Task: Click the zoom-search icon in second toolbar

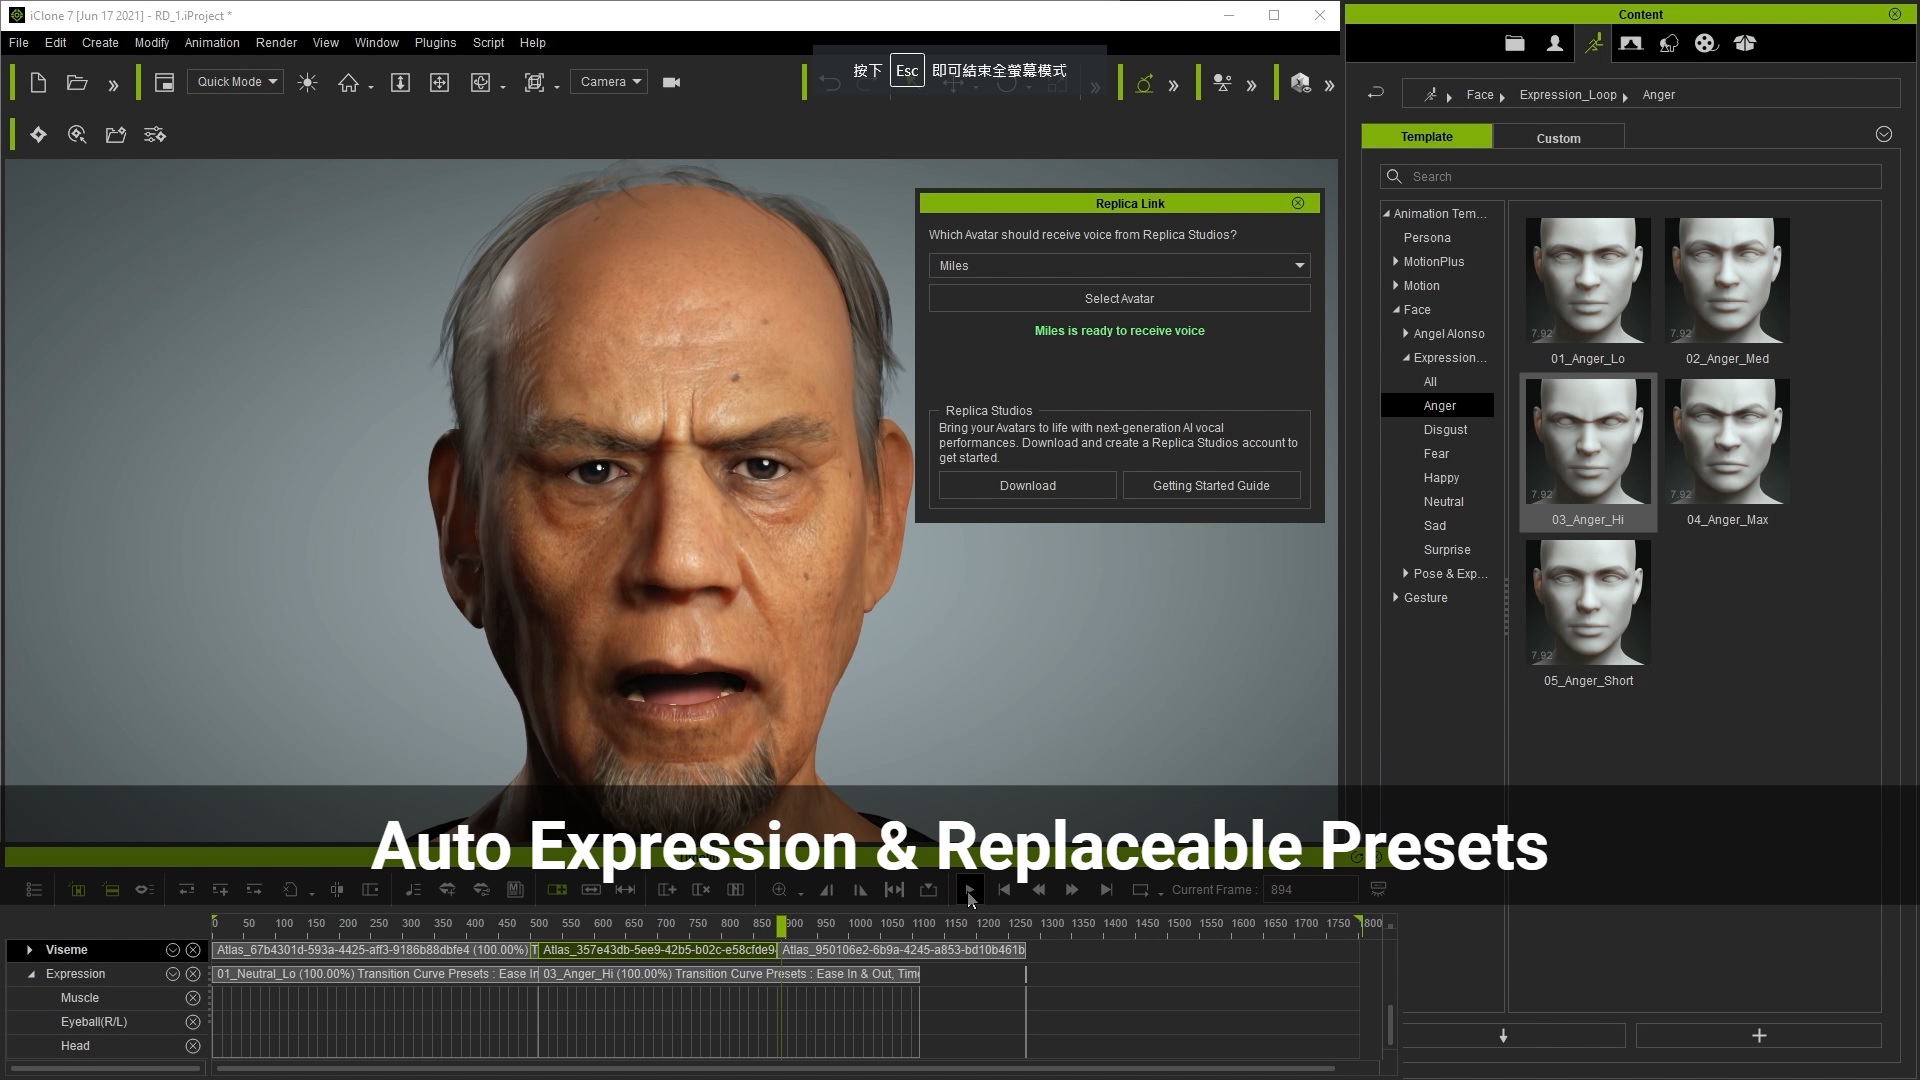Action: tap(77, 135)
